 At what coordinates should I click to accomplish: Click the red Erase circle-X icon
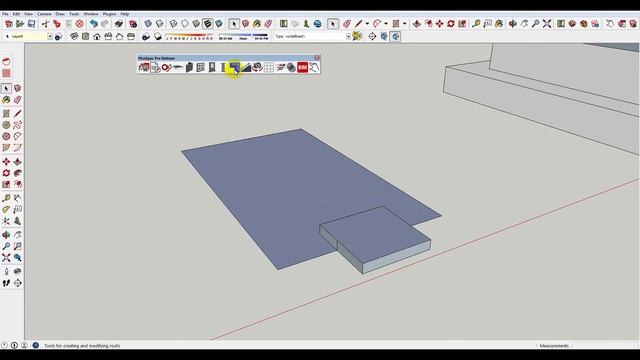(x=80, y=24)
